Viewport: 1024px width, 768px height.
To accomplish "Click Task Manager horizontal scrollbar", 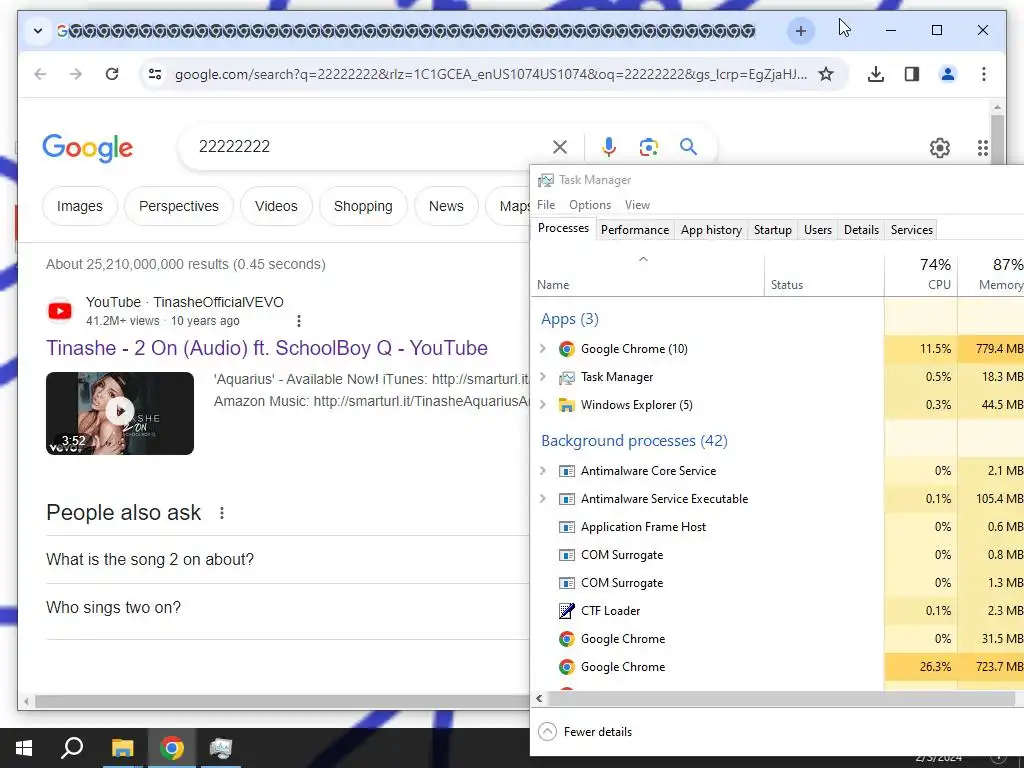I will (x=780, y=699).
